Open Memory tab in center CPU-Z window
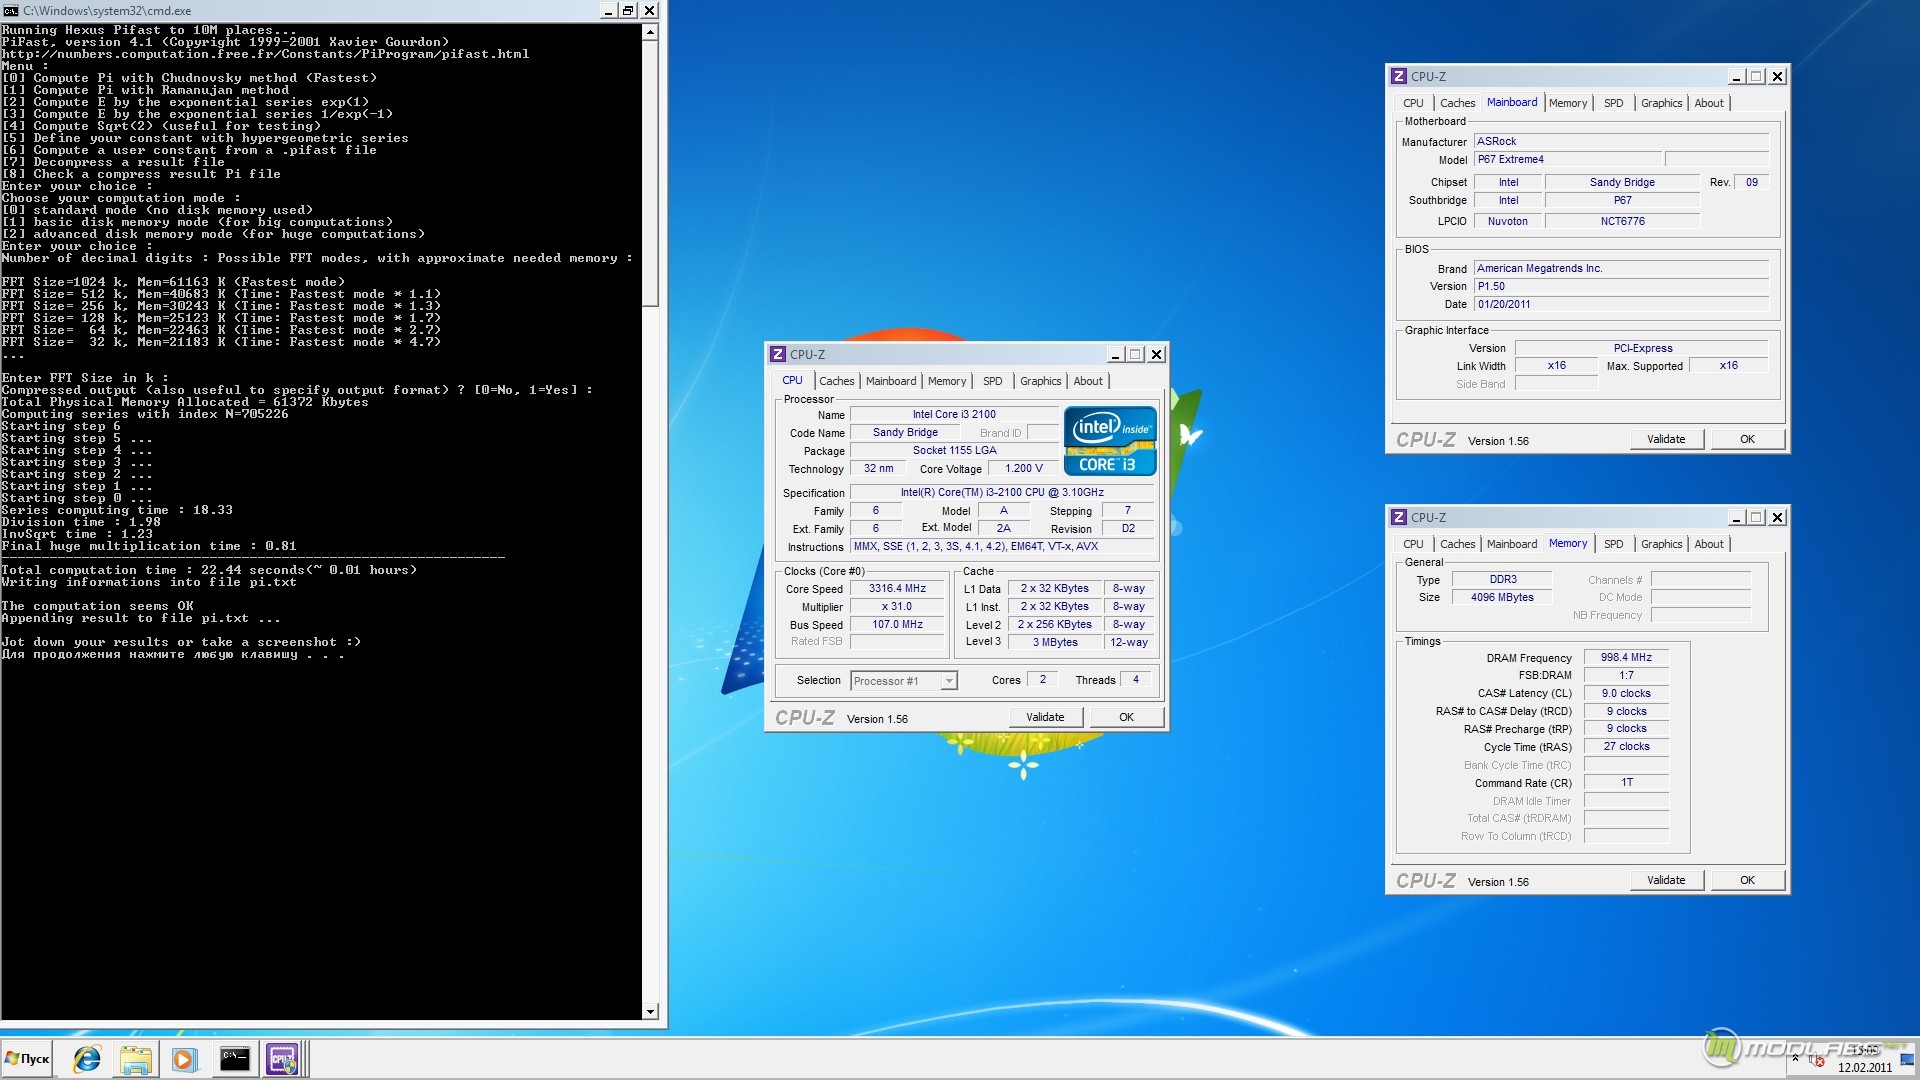Image resolution: width=1920 pixels, height=1080 pixels. click(x=947, y=381)
